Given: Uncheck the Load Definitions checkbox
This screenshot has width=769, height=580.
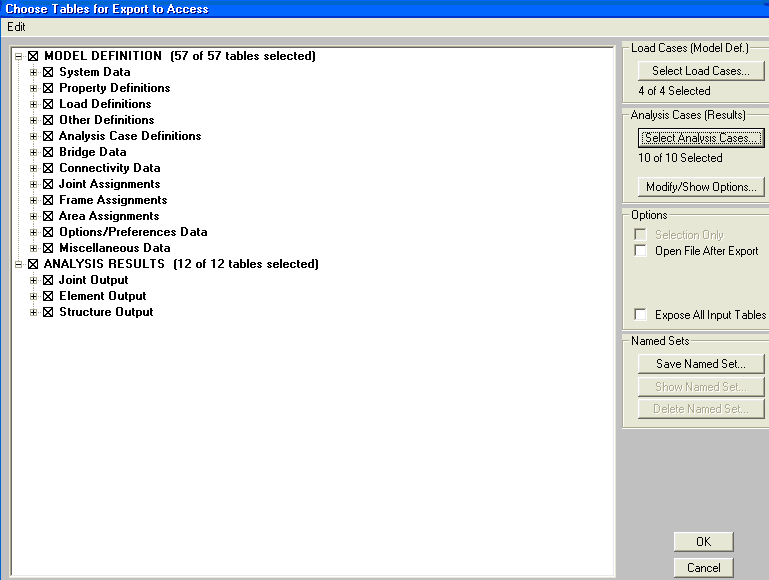Looking at the screenshot, I should click(48, 104).
